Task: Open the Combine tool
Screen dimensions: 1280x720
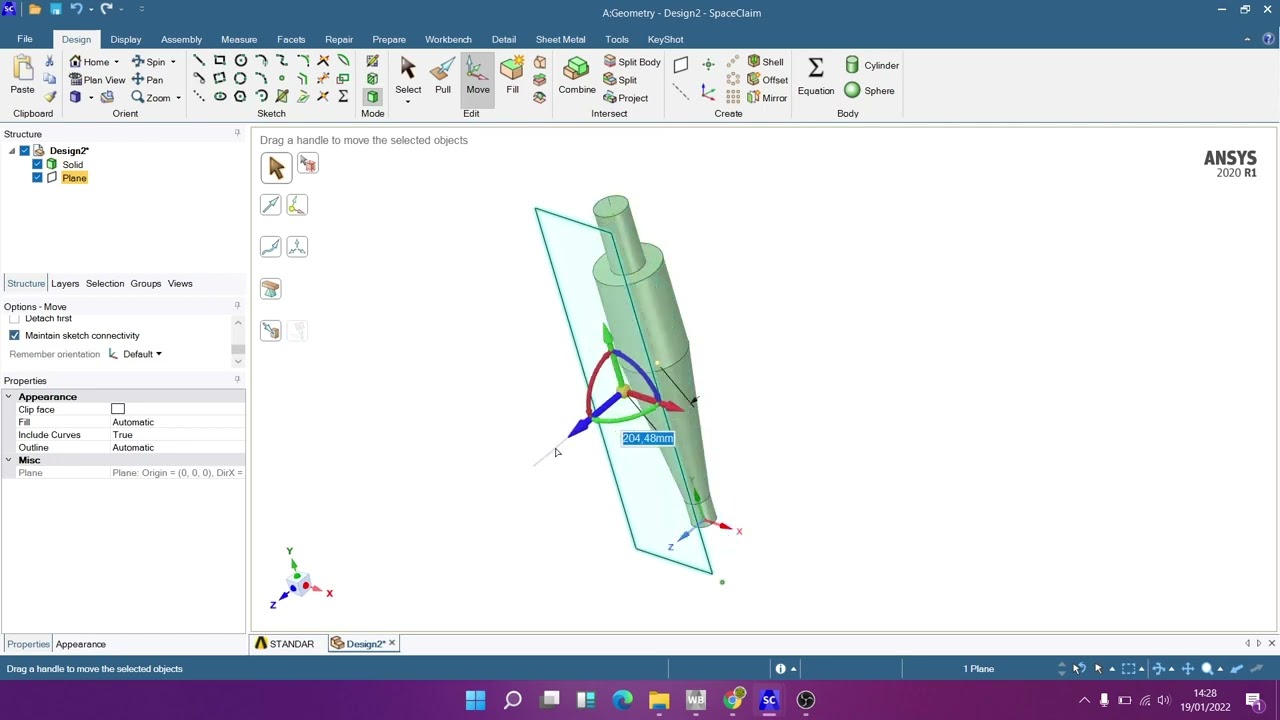Action: [x=577, y=76]
